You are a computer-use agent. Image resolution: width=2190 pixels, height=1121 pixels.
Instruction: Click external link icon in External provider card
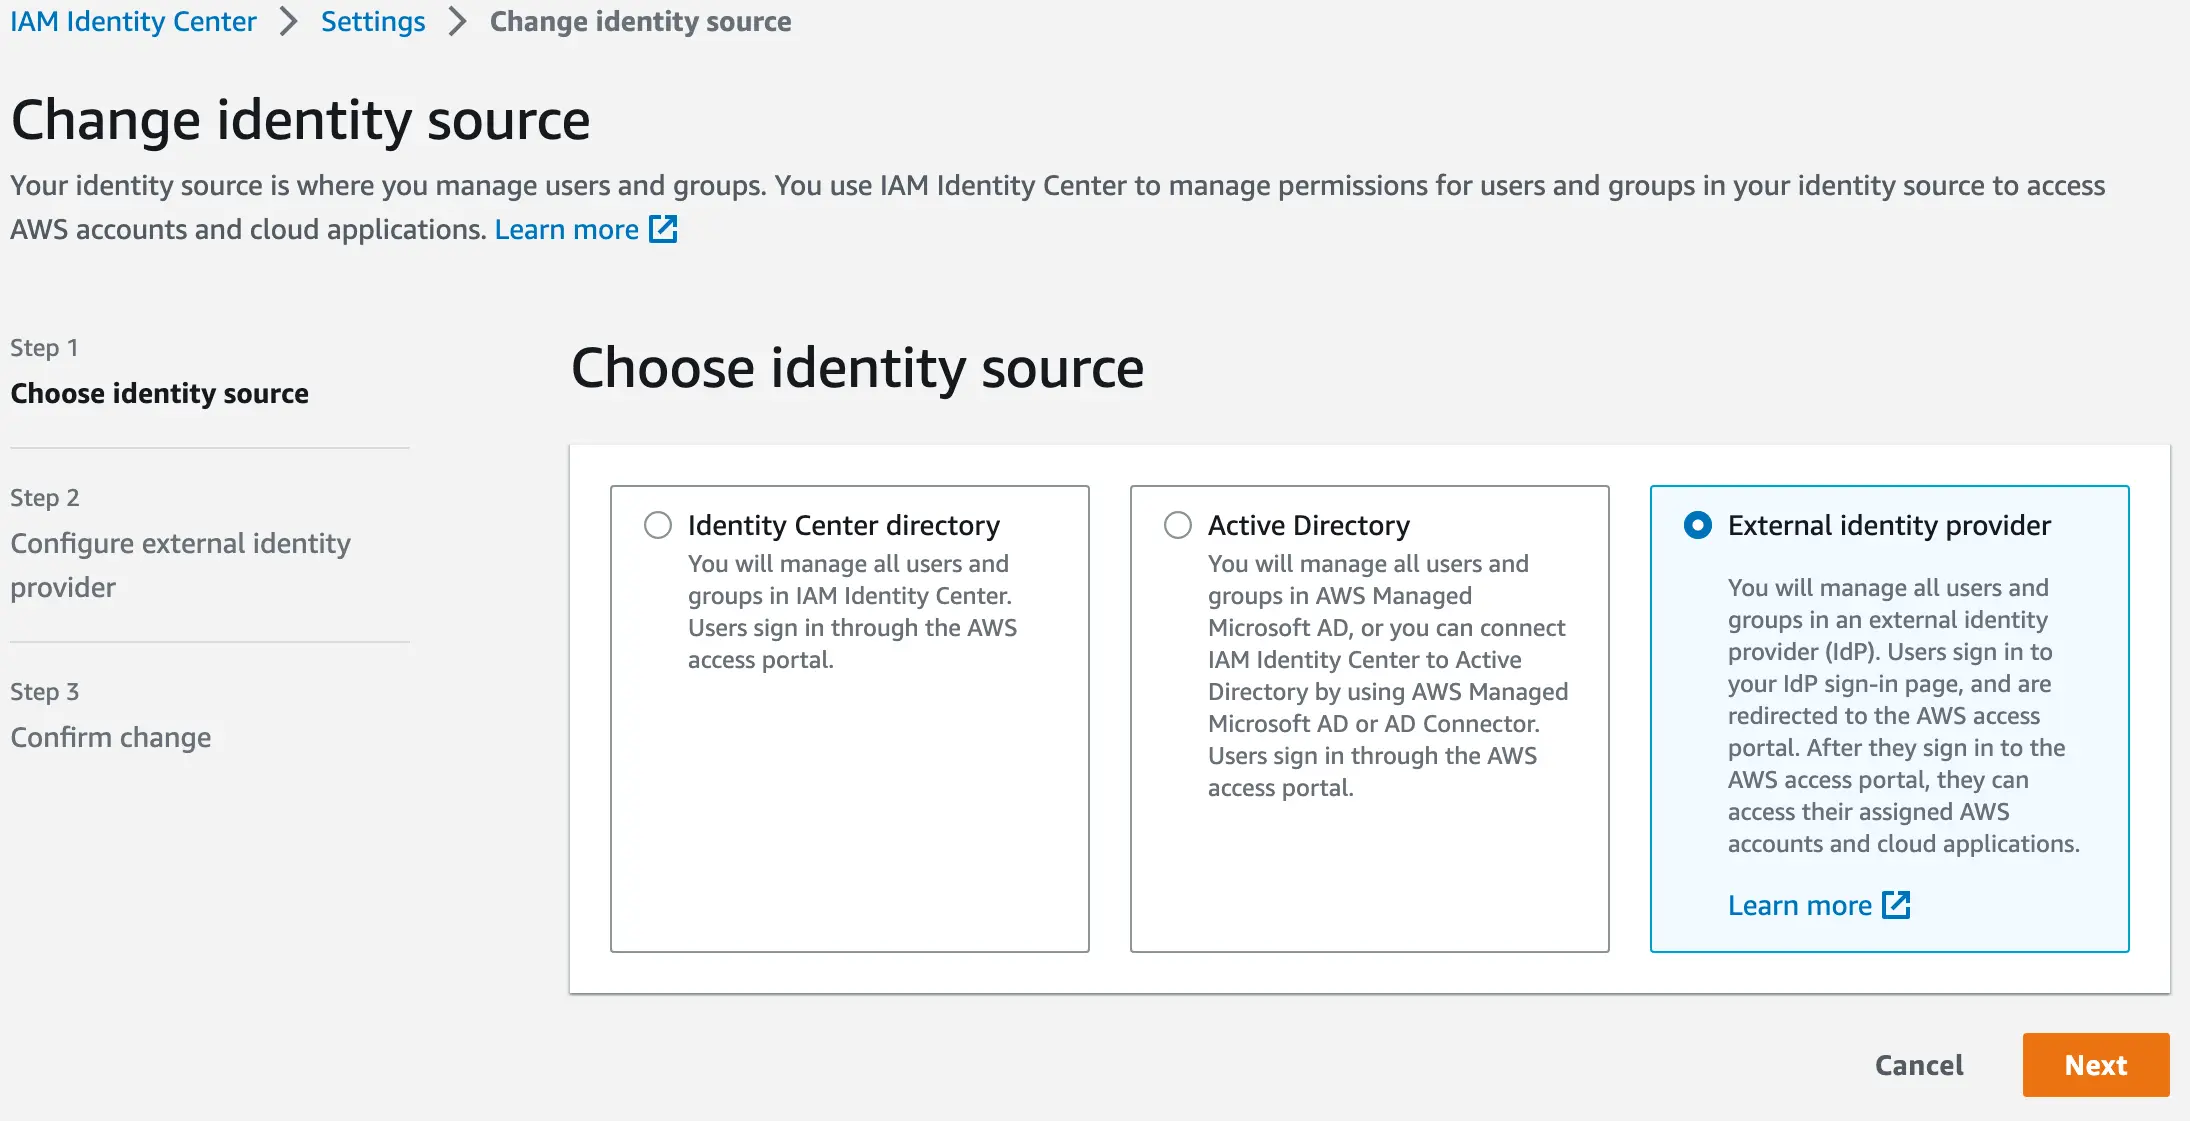pos(1895,905)
